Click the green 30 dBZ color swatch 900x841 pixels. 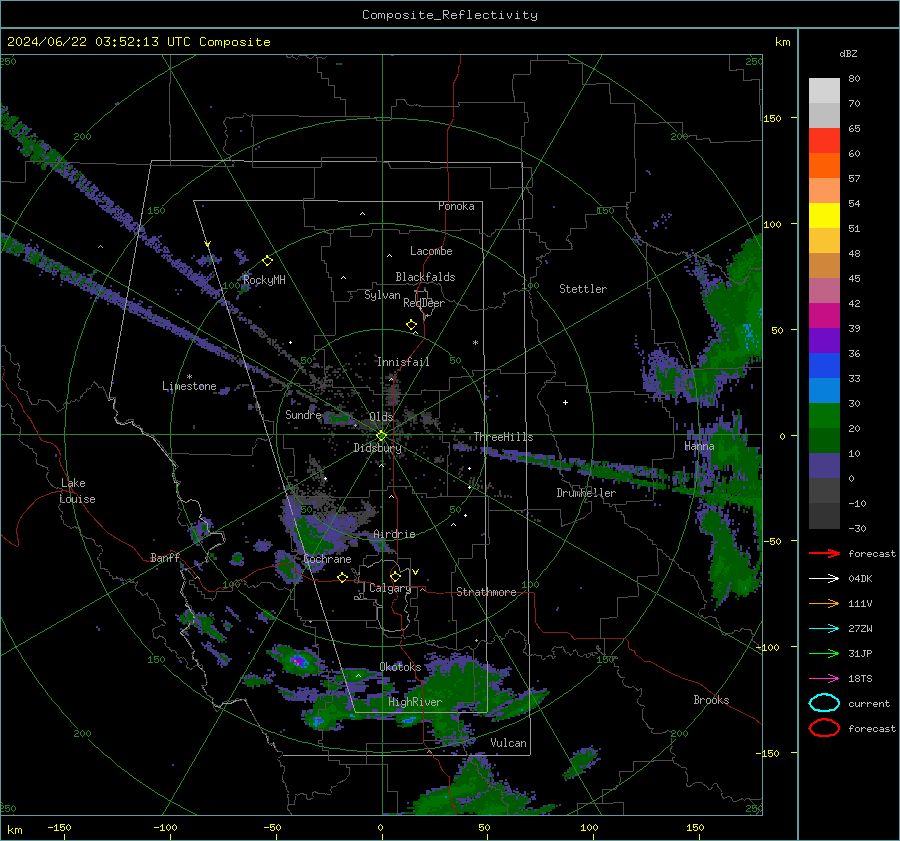(x=824, y=416)
